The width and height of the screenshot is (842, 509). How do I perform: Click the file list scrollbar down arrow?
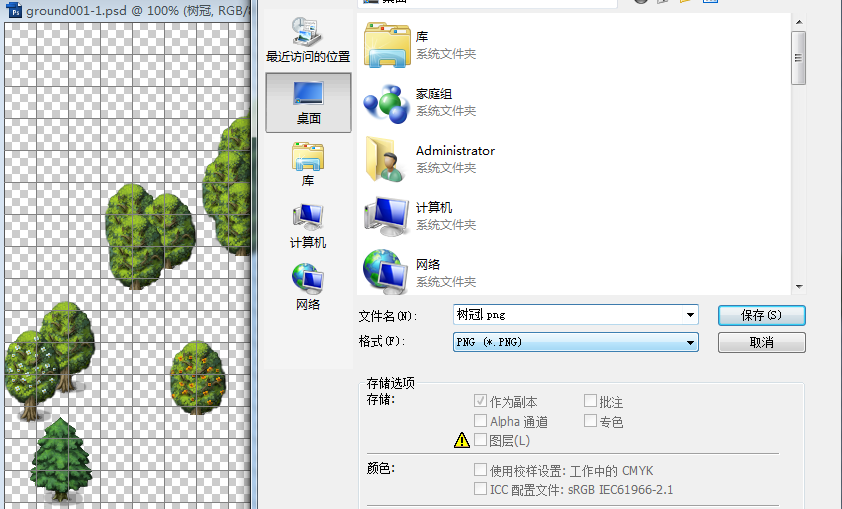tap(799, 287)
